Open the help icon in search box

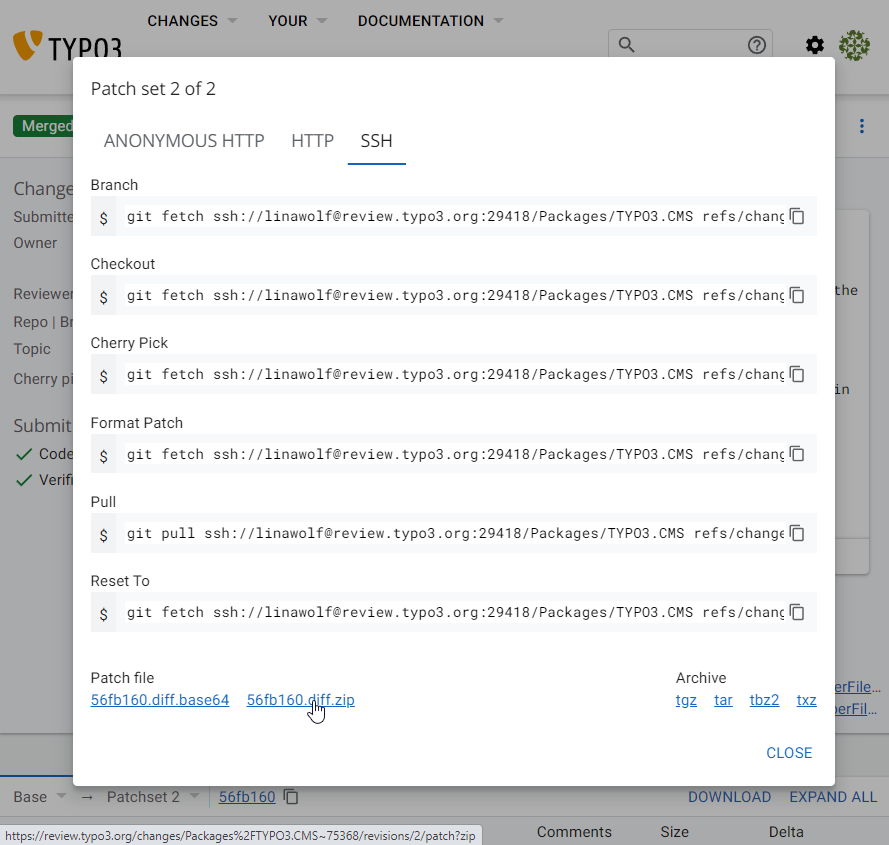(x=756, y=45)
